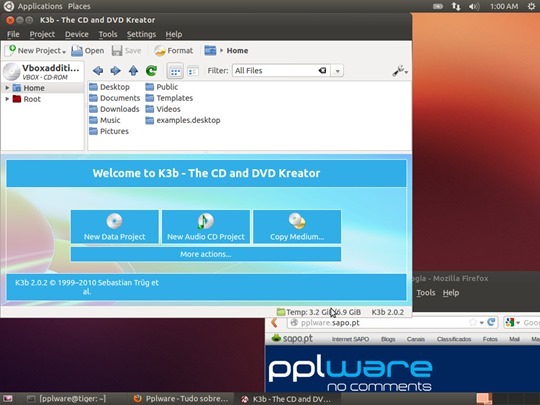Start a New Audio CD Project
The image size is (540, 405).
(x=206, y=227)
